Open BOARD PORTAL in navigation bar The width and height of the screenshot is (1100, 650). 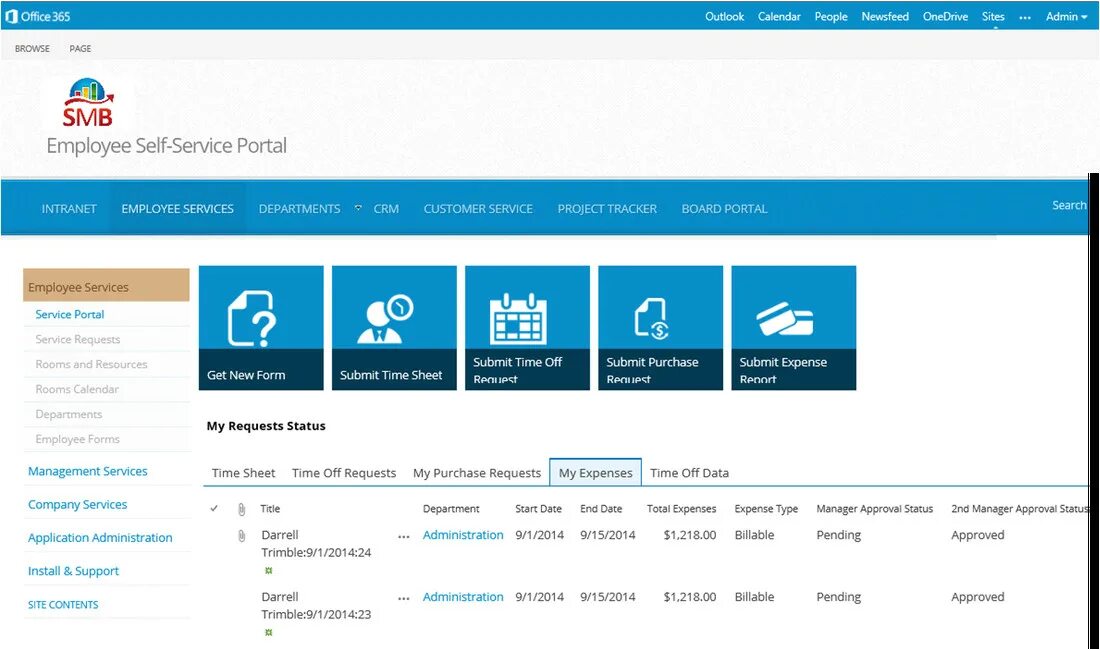724,208
